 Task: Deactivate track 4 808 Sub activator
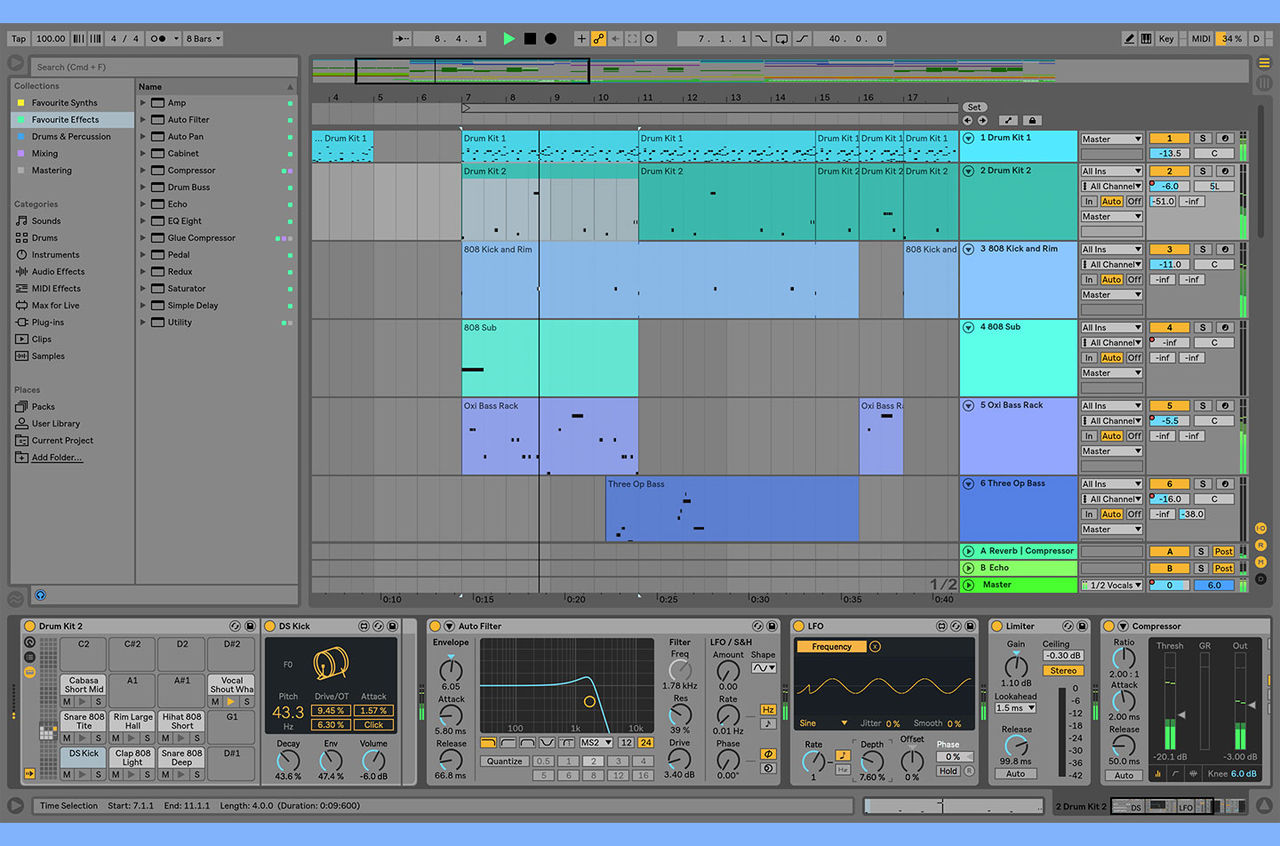tap(1168, 327)
